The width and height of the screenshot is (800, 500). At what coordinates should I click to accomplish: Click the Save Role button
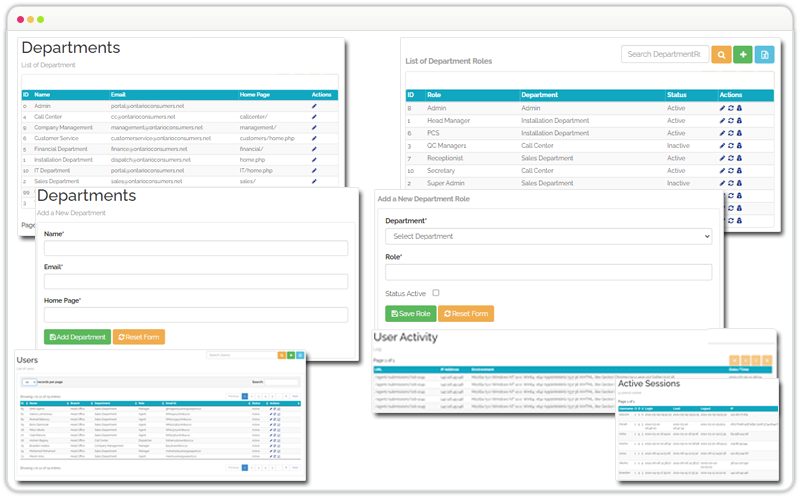coord(411,314)
